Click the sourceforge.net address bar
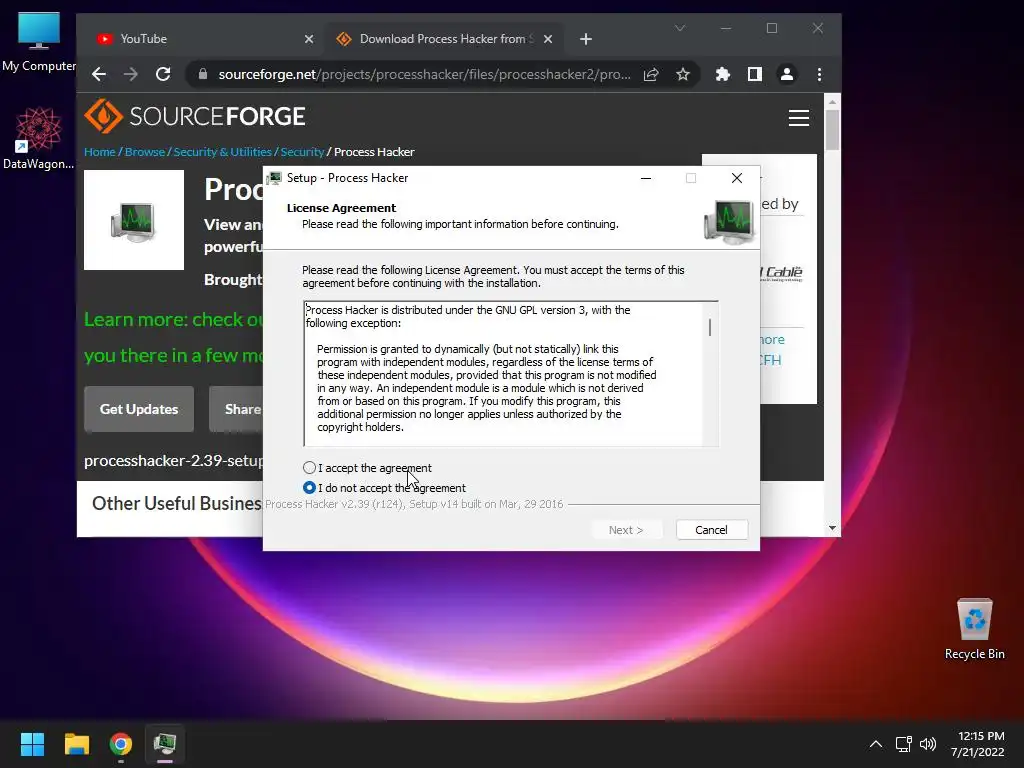The image size is (1024, 768). click(424, 74)
